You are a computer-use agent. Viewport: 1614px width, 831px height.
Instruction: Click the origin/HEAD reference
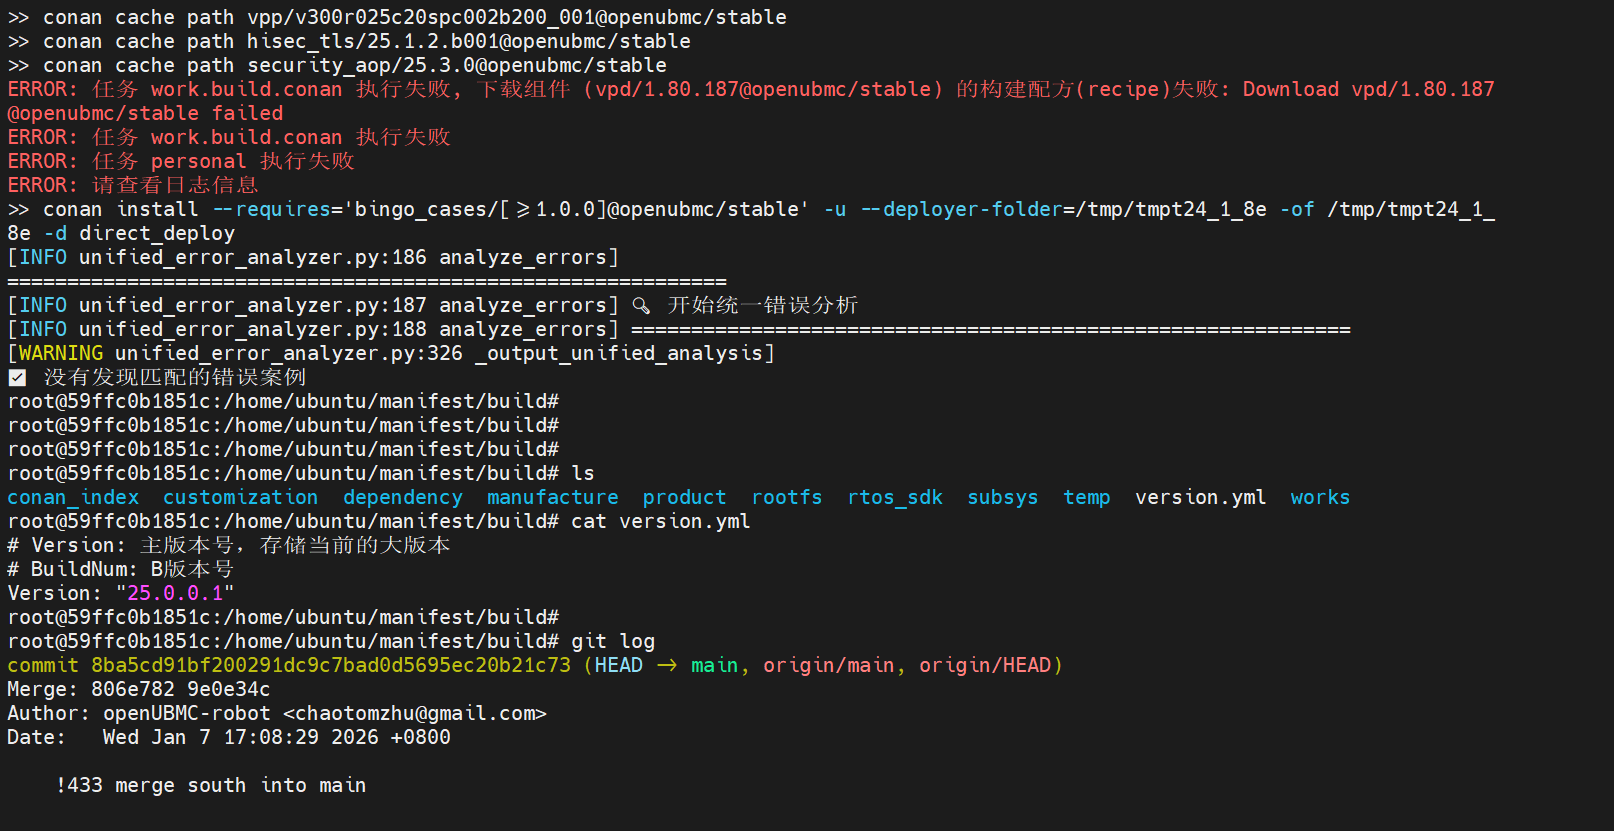(x=985, y=665)
